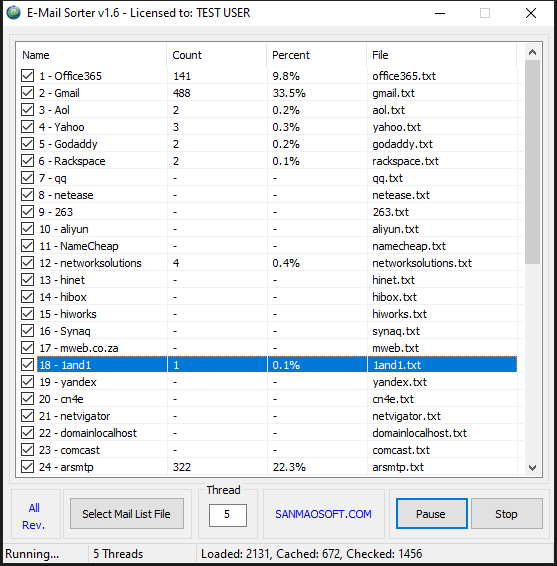This screenshot has height=566, width=557.
Task: Click the All link
Action: coord(34,508)
